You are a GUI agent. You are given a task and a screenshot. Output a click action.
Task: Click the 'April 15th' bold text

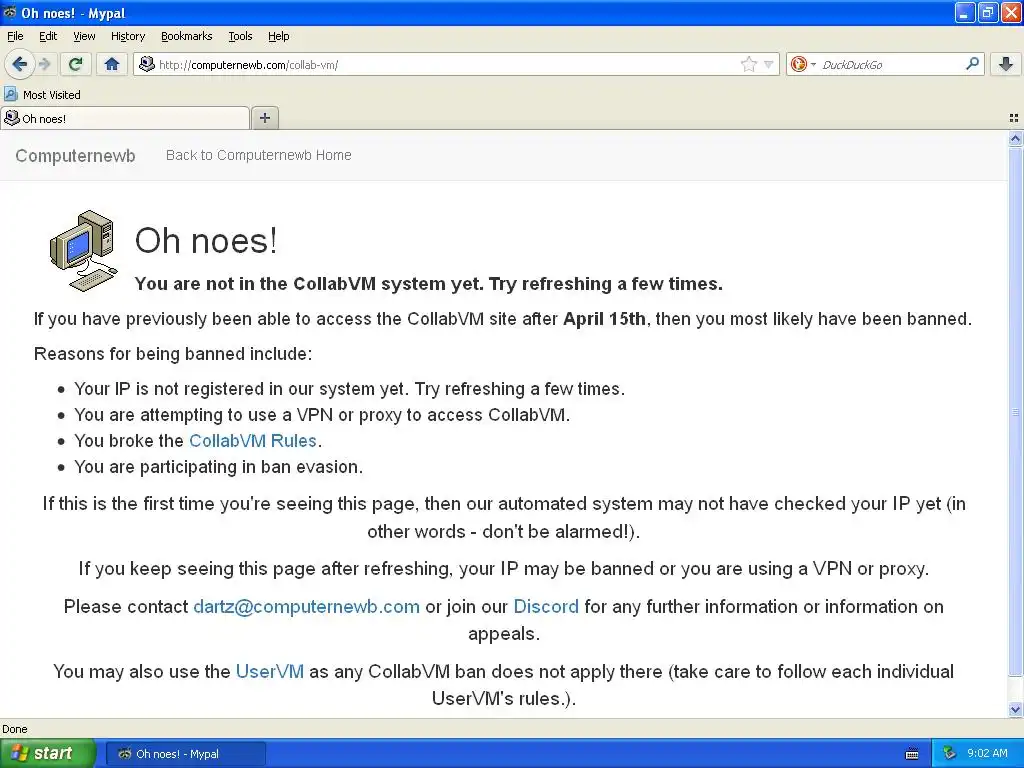605,319
